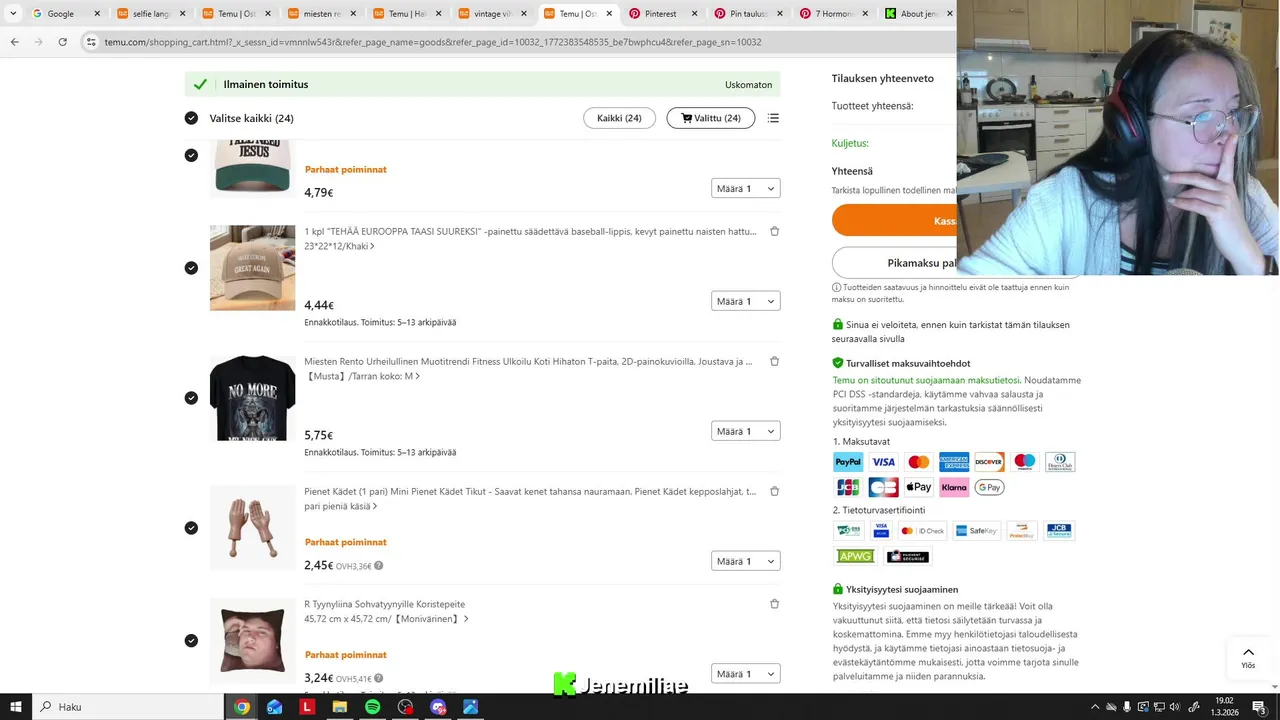This screenshot has height=720, width=1280.
Task: Open OVH price info icon for Tyynyliina
Action: (x=378, y=679)
